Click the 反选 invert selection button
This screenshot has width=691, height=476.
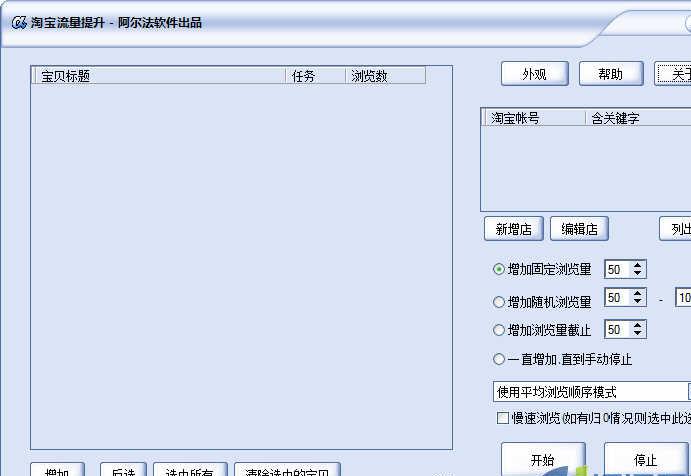123,470
